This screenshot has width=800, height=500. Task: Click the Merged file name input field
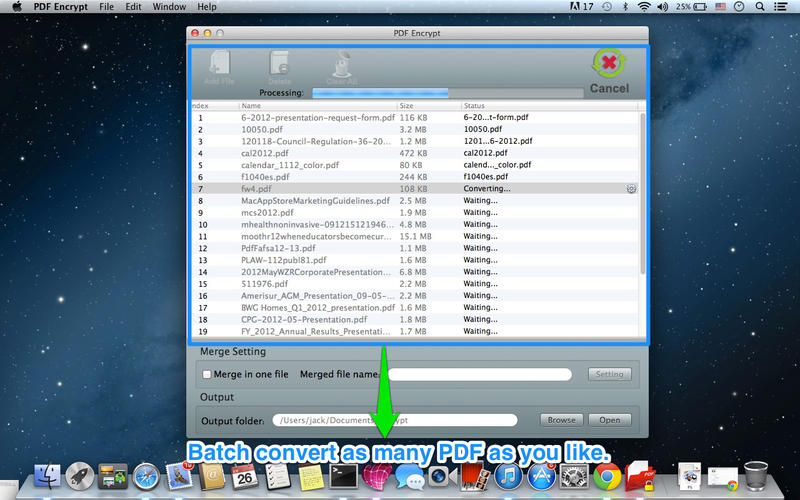pyautogui.click(x=480, y=374)
